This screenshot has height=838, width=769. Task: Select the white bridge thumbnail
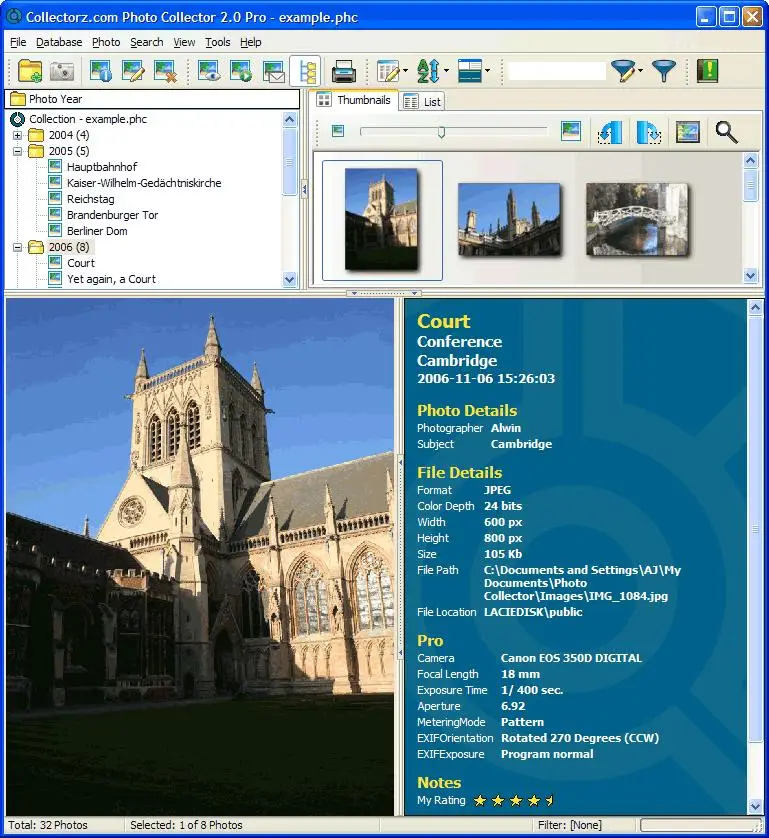tap(637, 219)
